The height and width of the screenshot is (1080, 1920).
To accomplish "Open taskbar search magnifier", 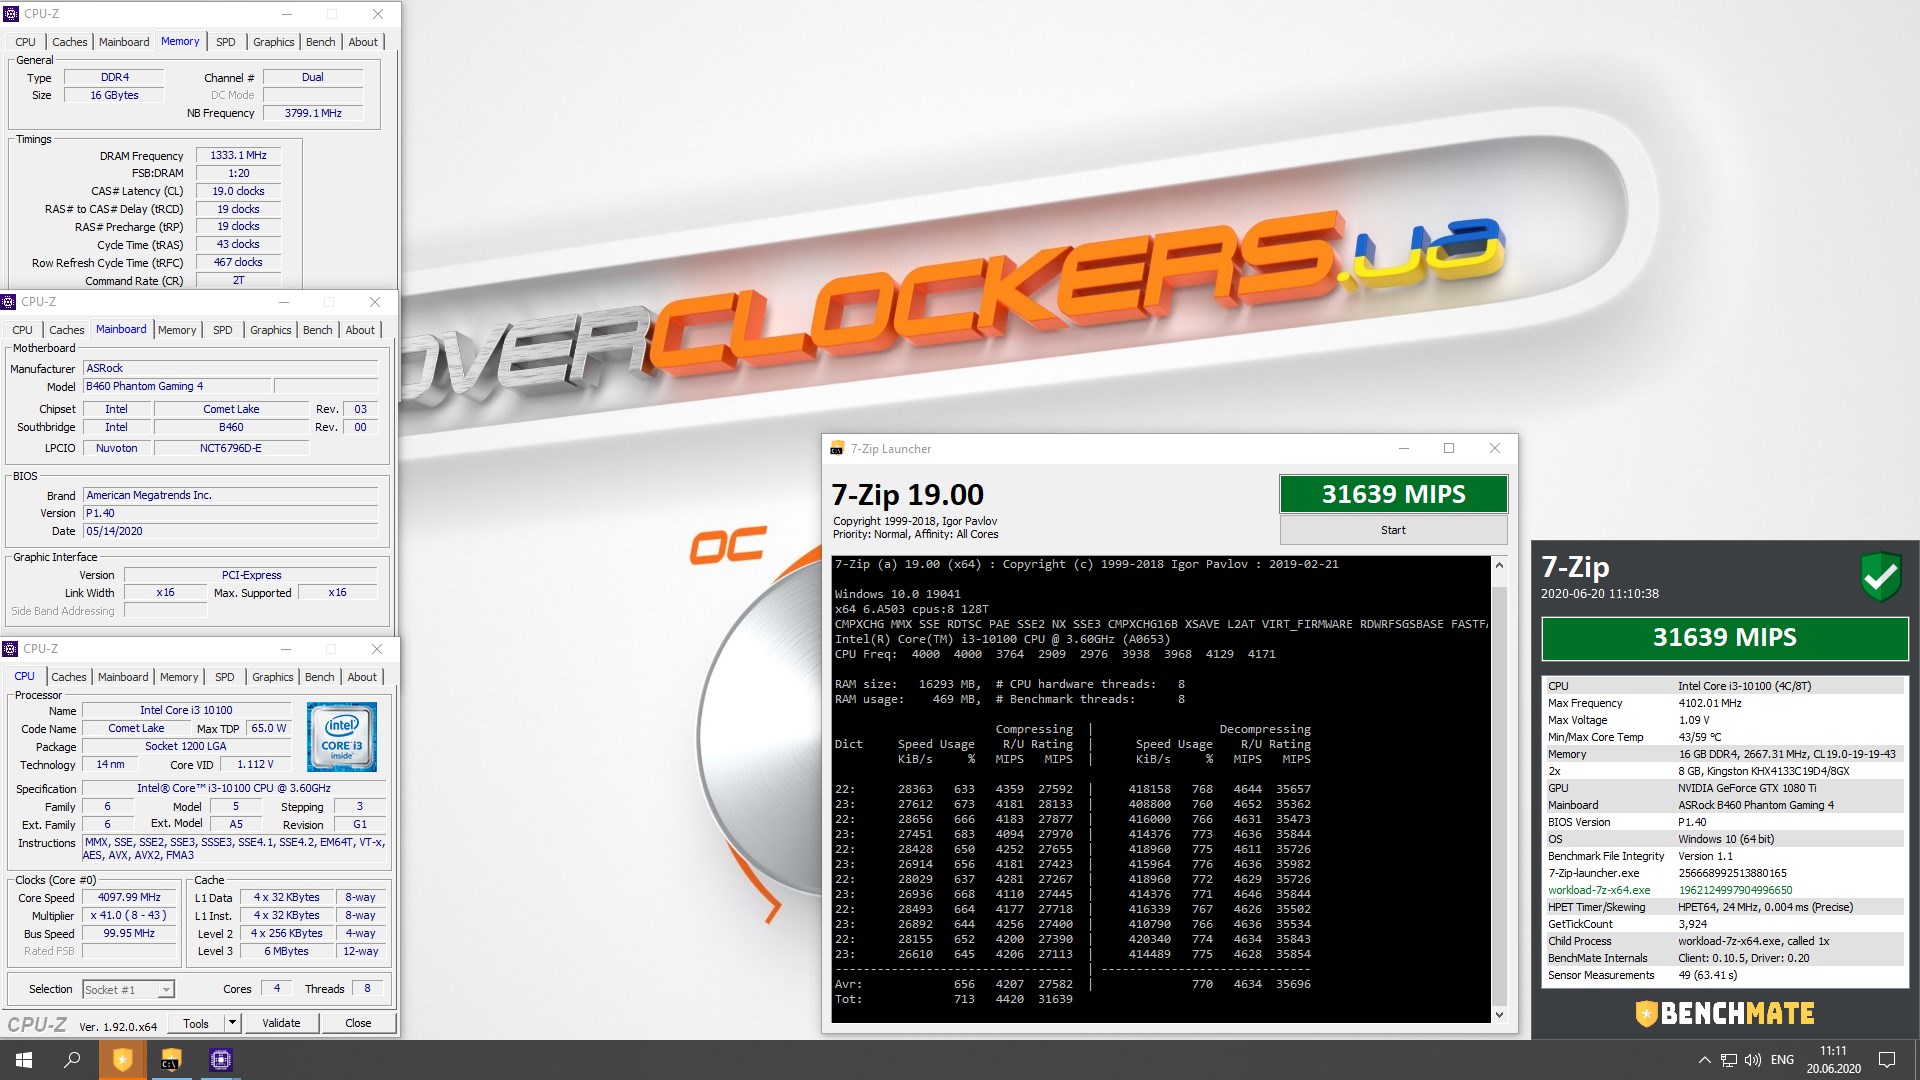I will point(72,1060).
